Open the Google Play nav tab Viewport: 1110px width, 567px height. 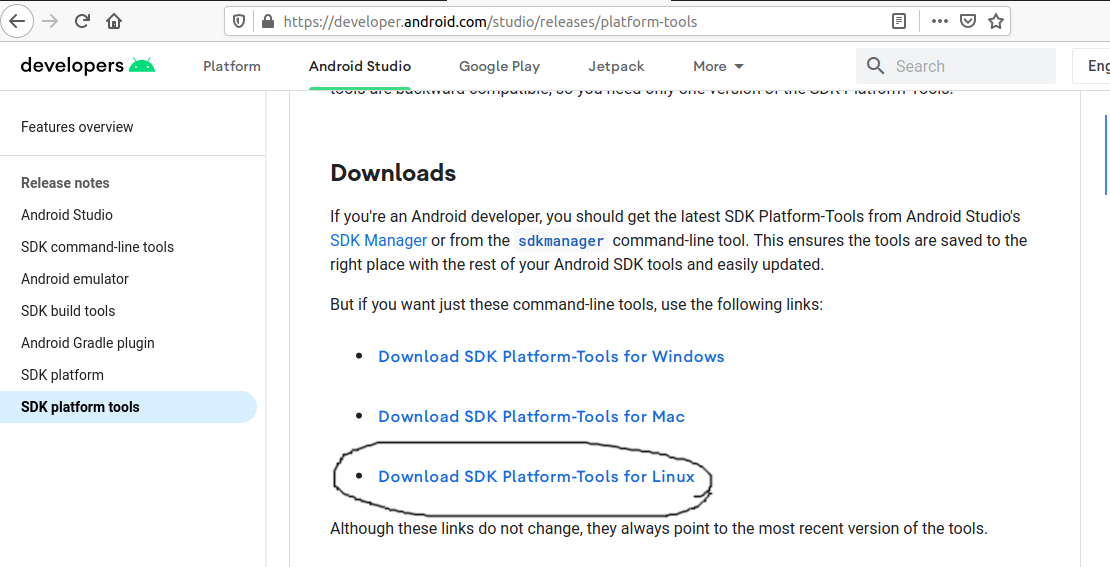[499, 66]
